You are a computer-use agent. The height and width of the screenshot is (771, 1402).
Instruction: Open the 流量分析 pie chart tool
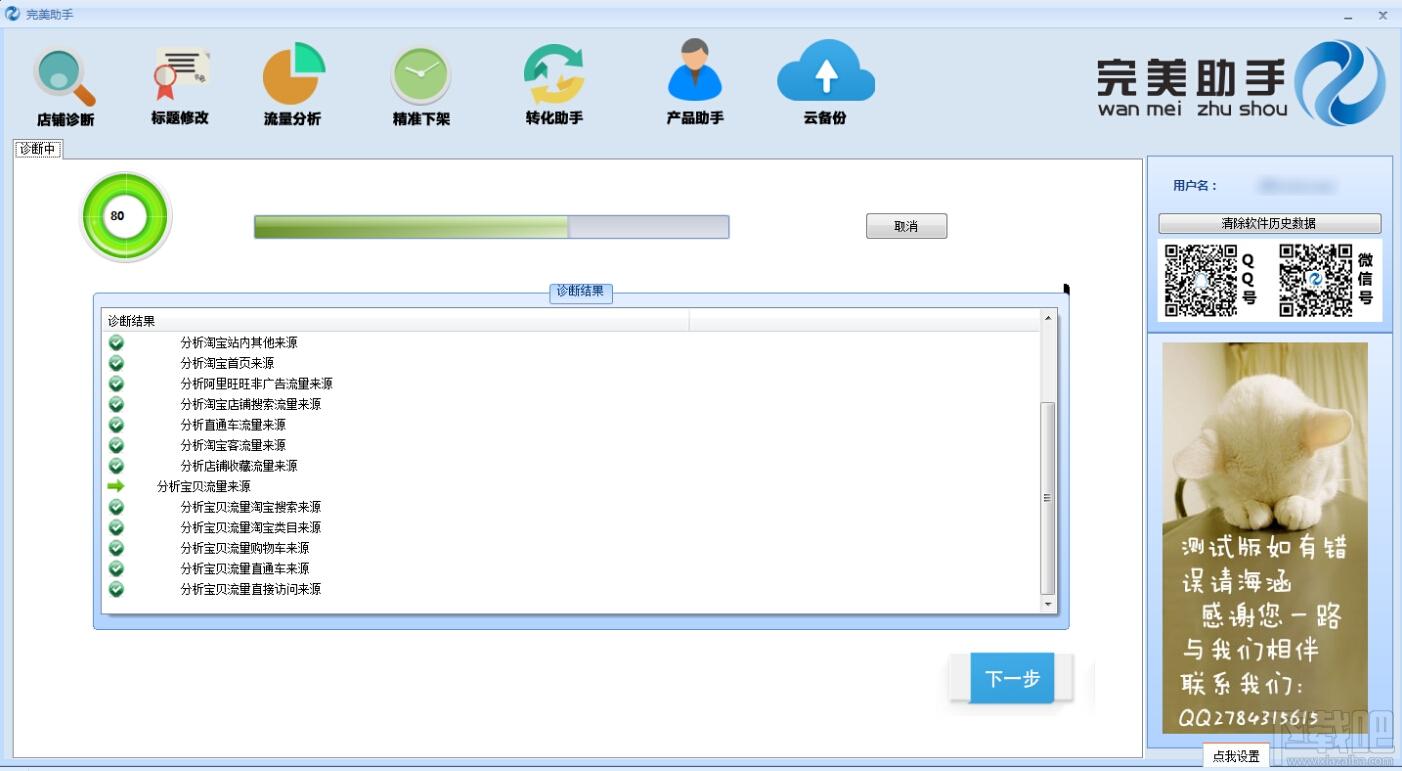coord(293,85)
